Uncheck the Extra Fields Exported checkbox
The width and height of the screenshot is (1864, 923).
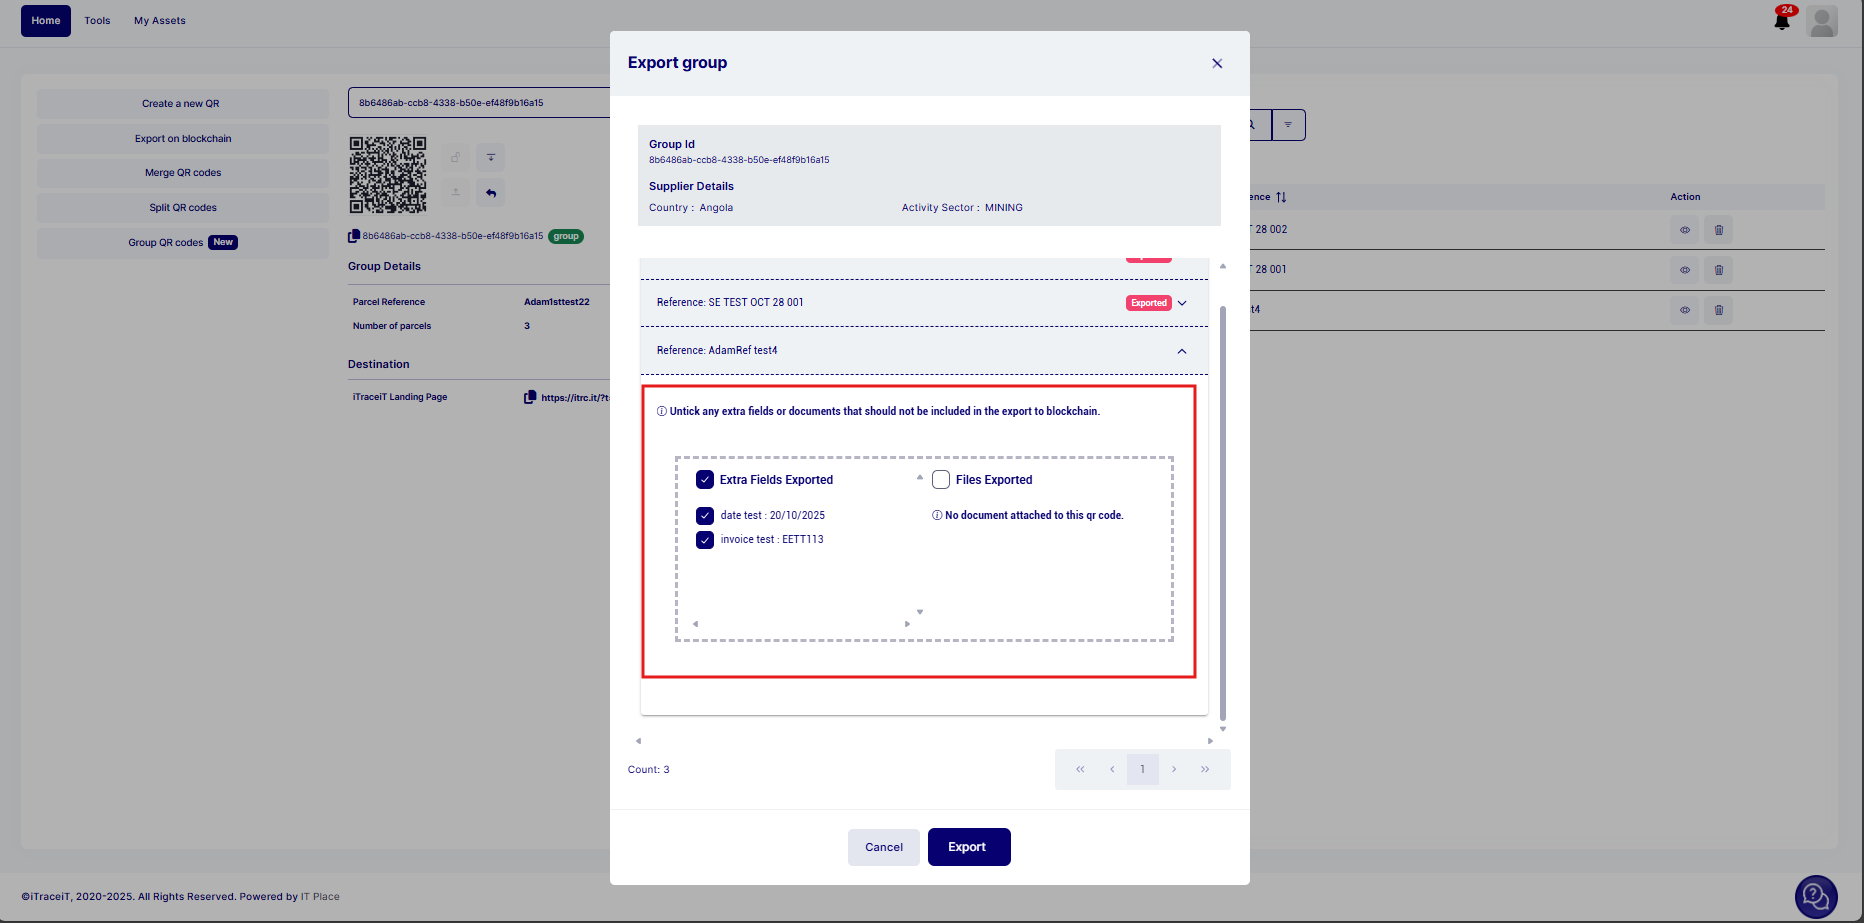(x=705, y=480)
